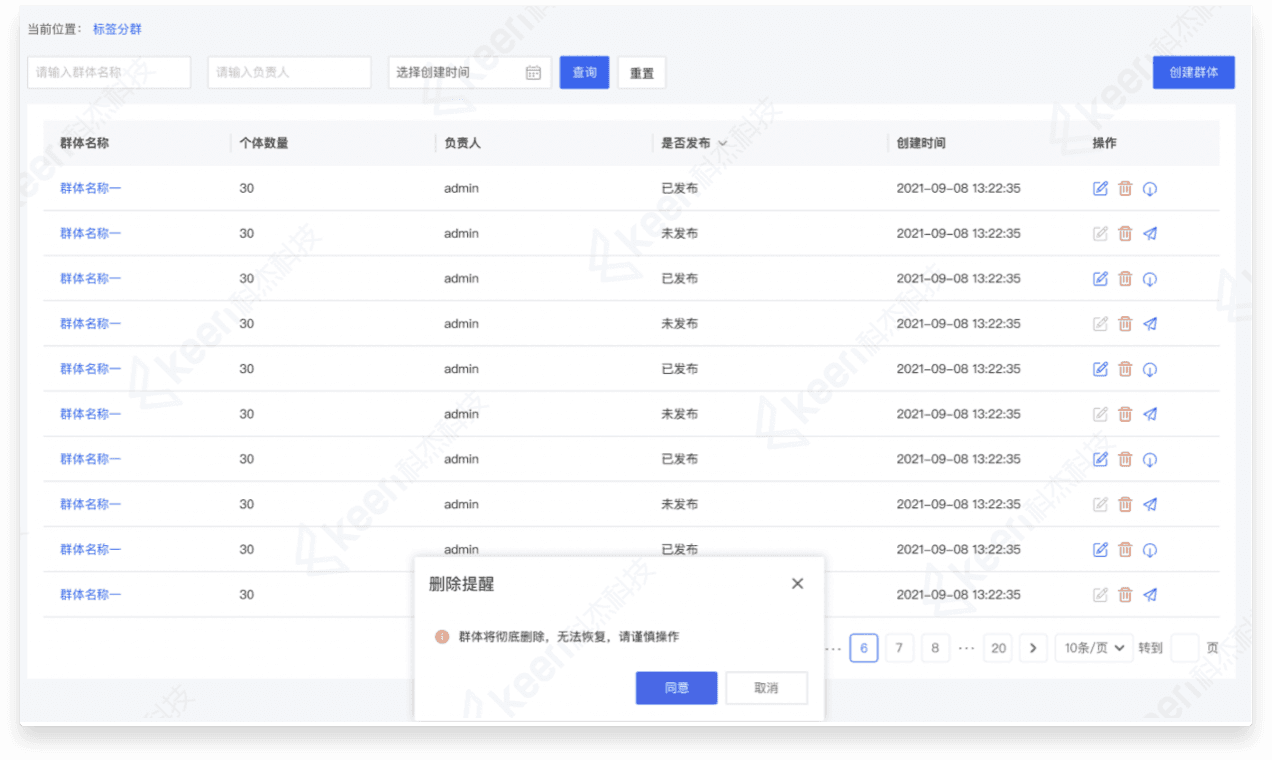This screenshot has height=760, width=1272.
Task: Click paper plane publish icon in second row
Action: tap(1150, 234)
